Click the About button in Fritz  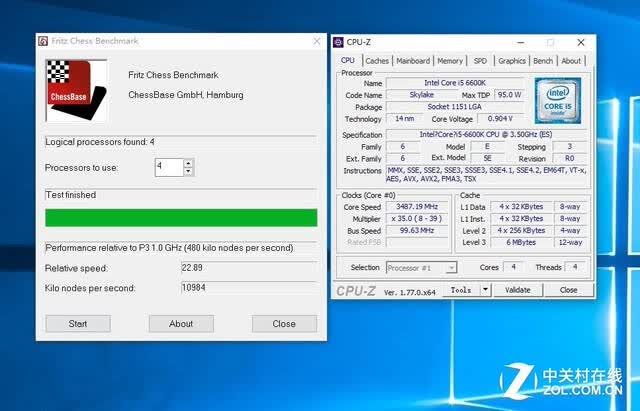tap(181, 324)
